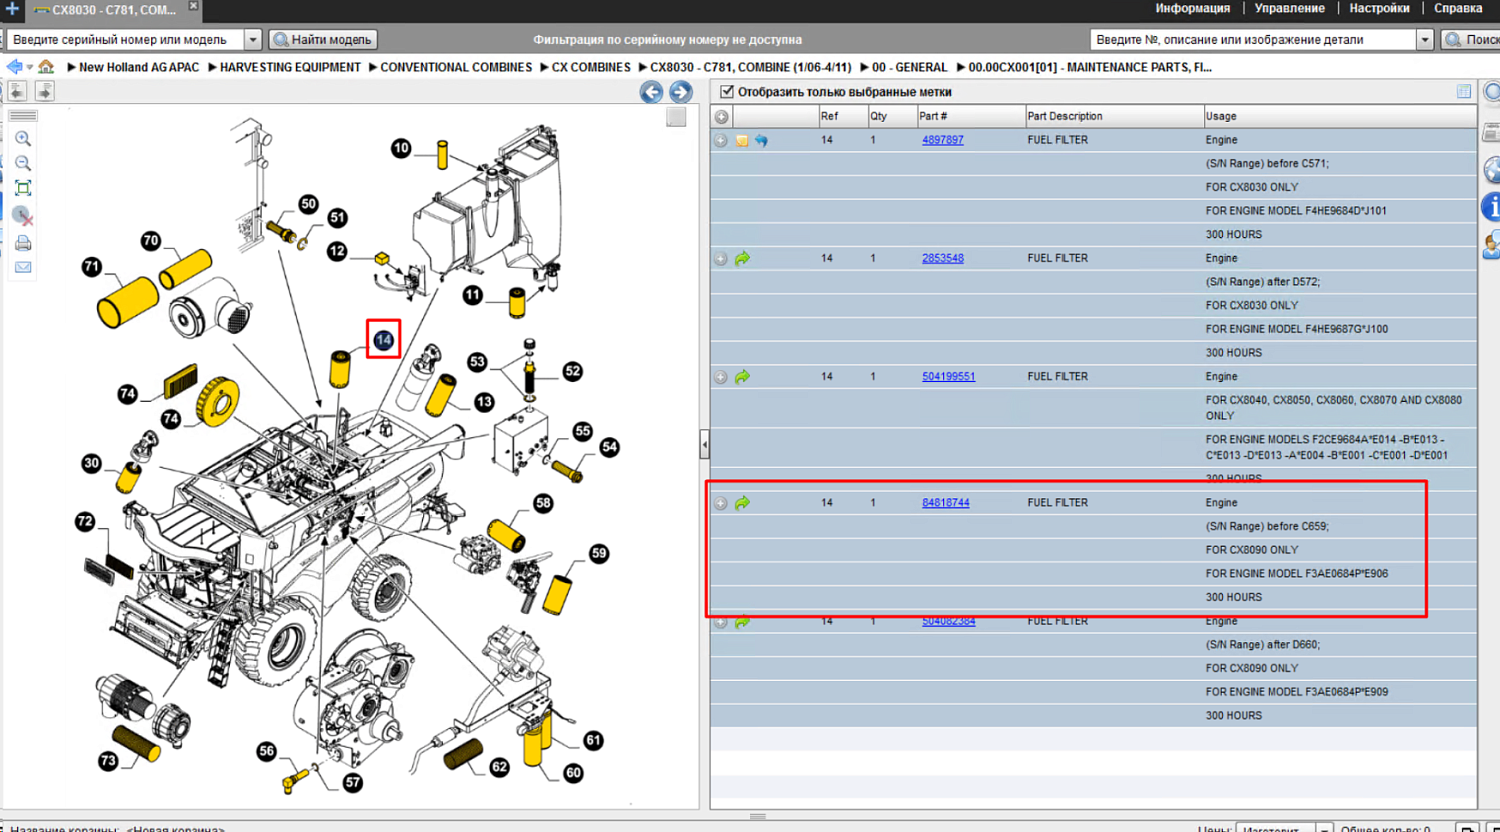Viewport: 1500px width, 832px height.
Task: Go to the New Holland AG APAC breadcrumb
Action: coord(139,67)
